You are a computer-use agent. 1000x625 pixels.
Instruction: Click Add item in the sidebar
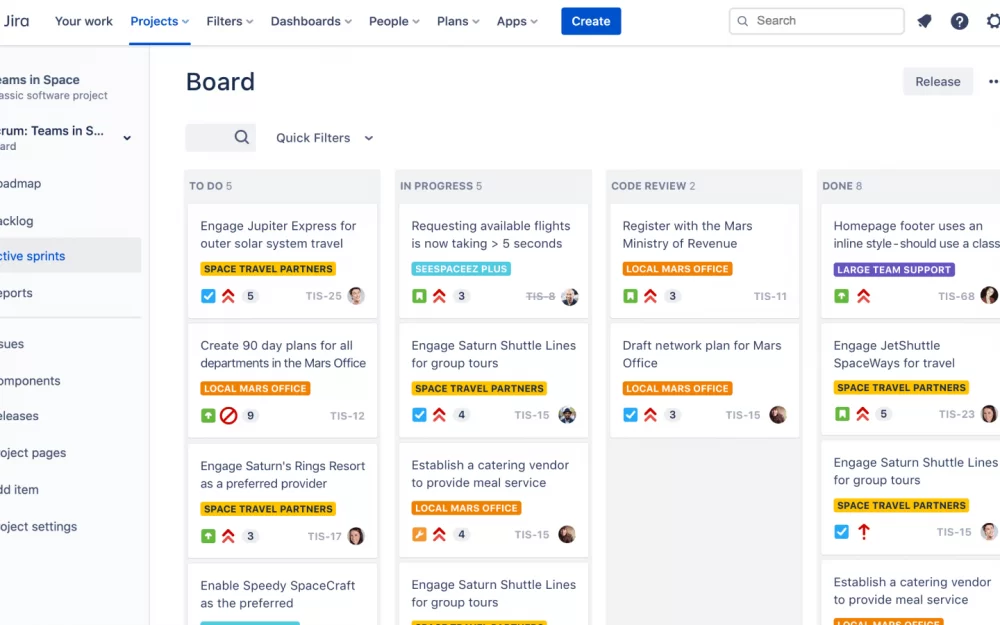click(19, 490)
